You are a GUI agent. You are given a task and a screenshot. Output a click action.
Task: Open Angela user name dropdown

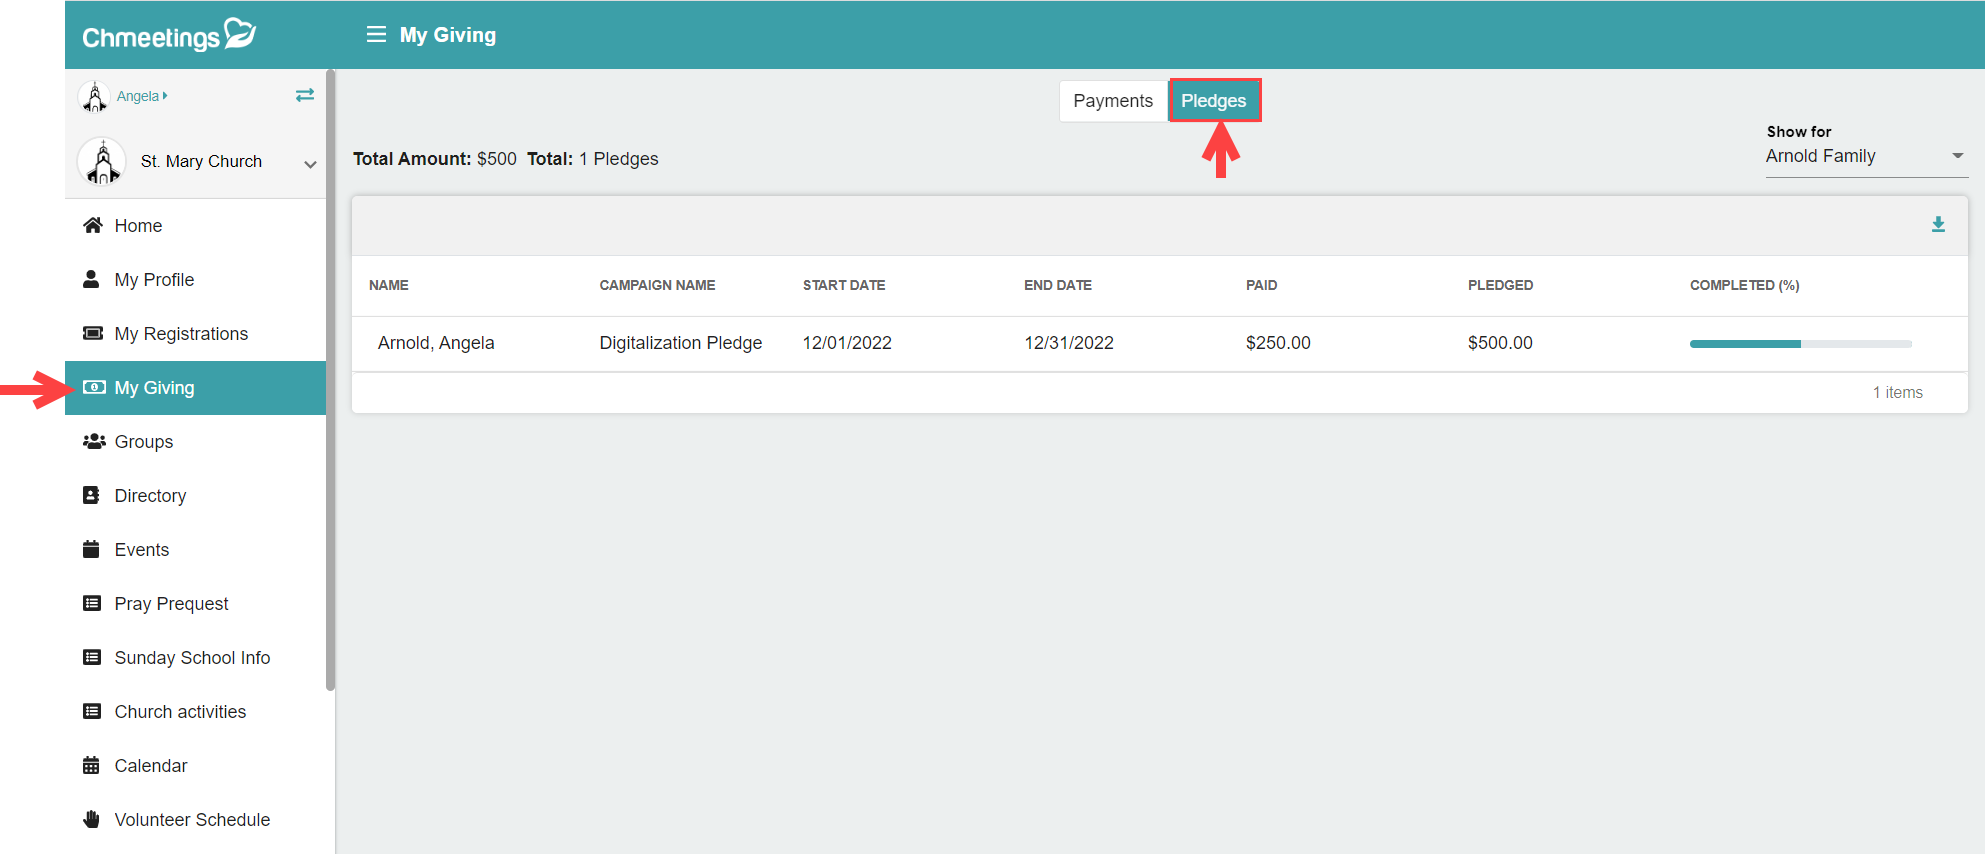pyautogui.click(x=142, y=96)
